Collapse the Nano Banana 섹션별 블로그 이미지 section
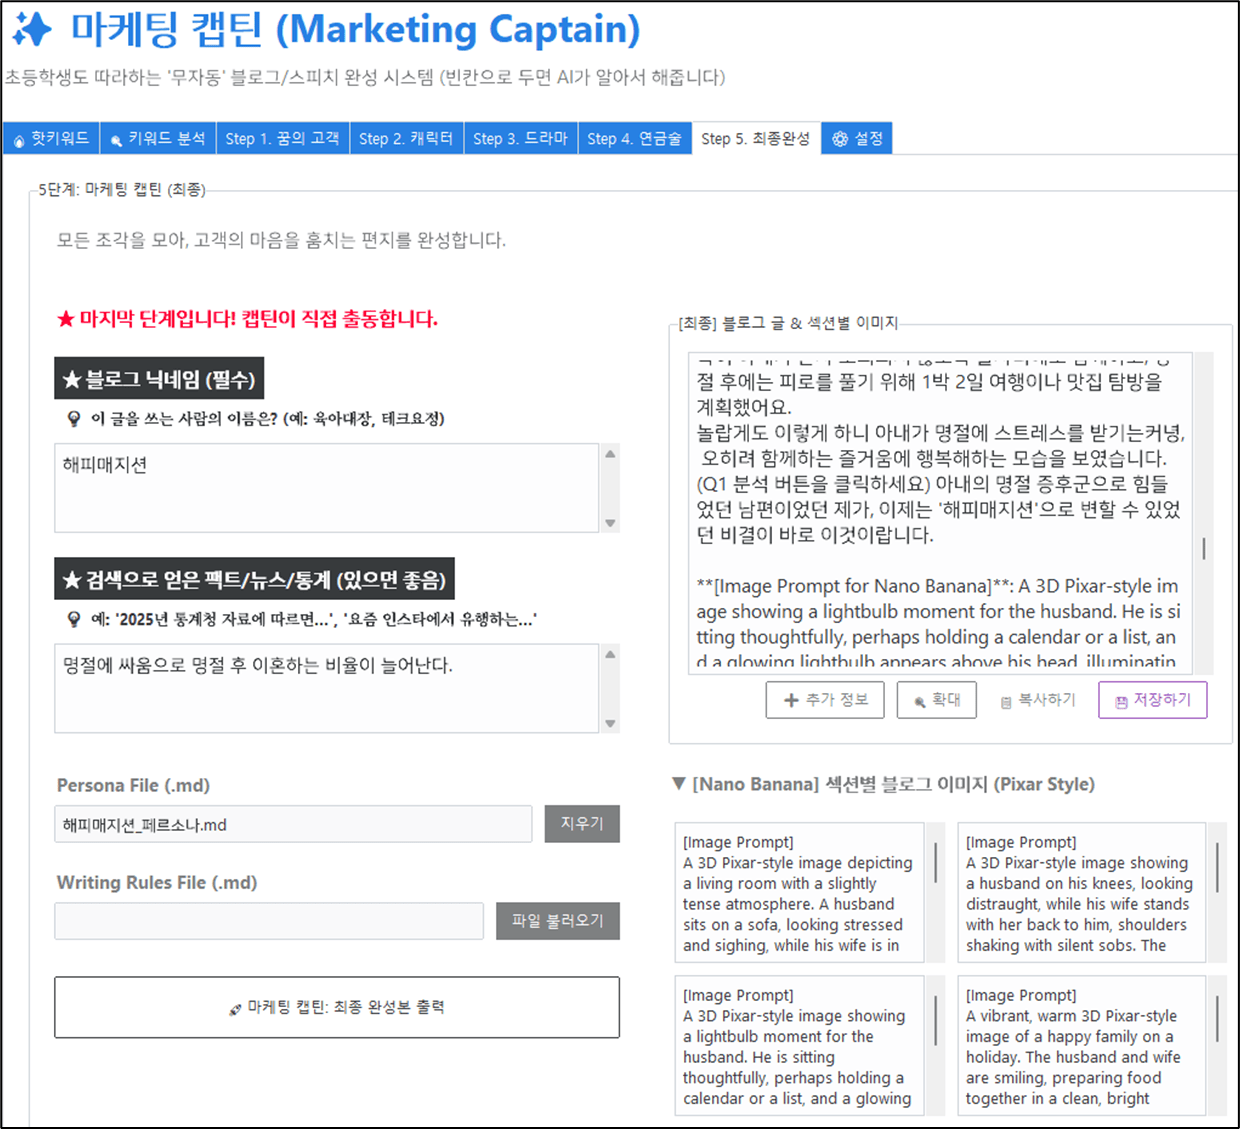Screen dimensions: 1240x1129 (x=679, y=784)
